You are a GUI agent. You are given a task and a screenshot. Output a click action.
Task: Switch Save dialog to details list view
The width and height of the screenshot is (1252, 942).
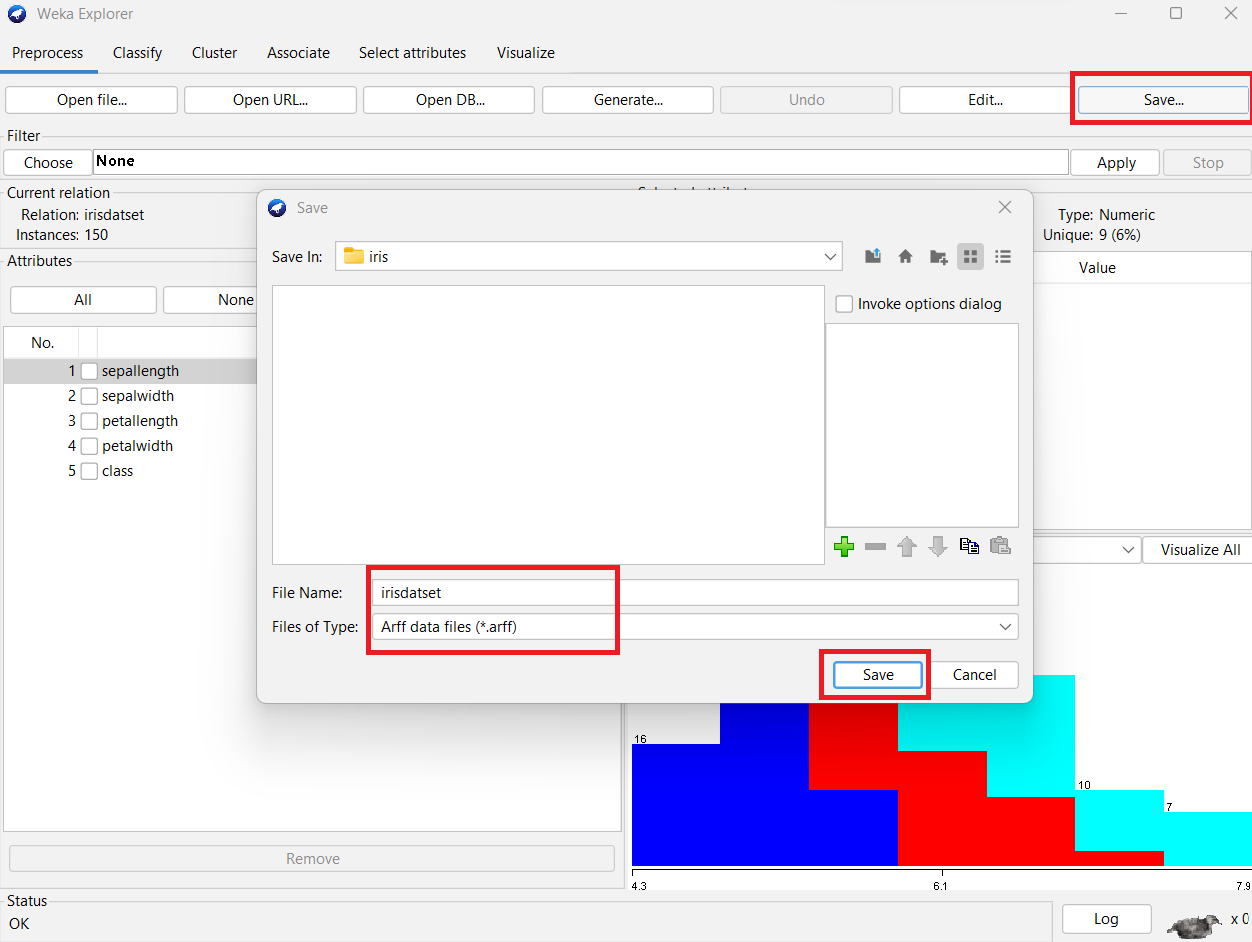[1003, 257]
